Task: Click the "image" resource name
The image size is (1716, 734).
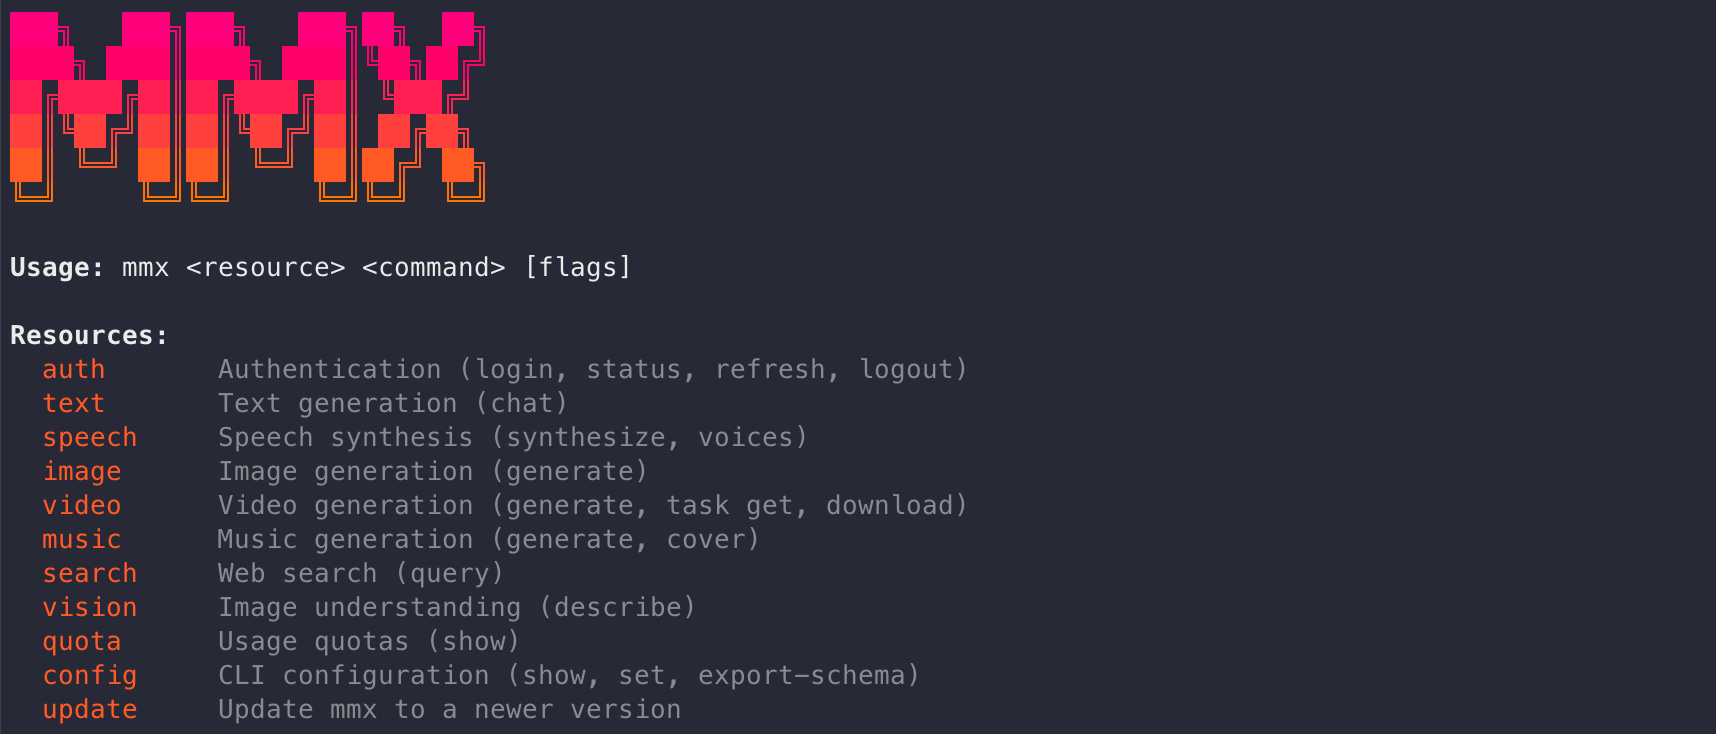Action: (x=81, y=472)
